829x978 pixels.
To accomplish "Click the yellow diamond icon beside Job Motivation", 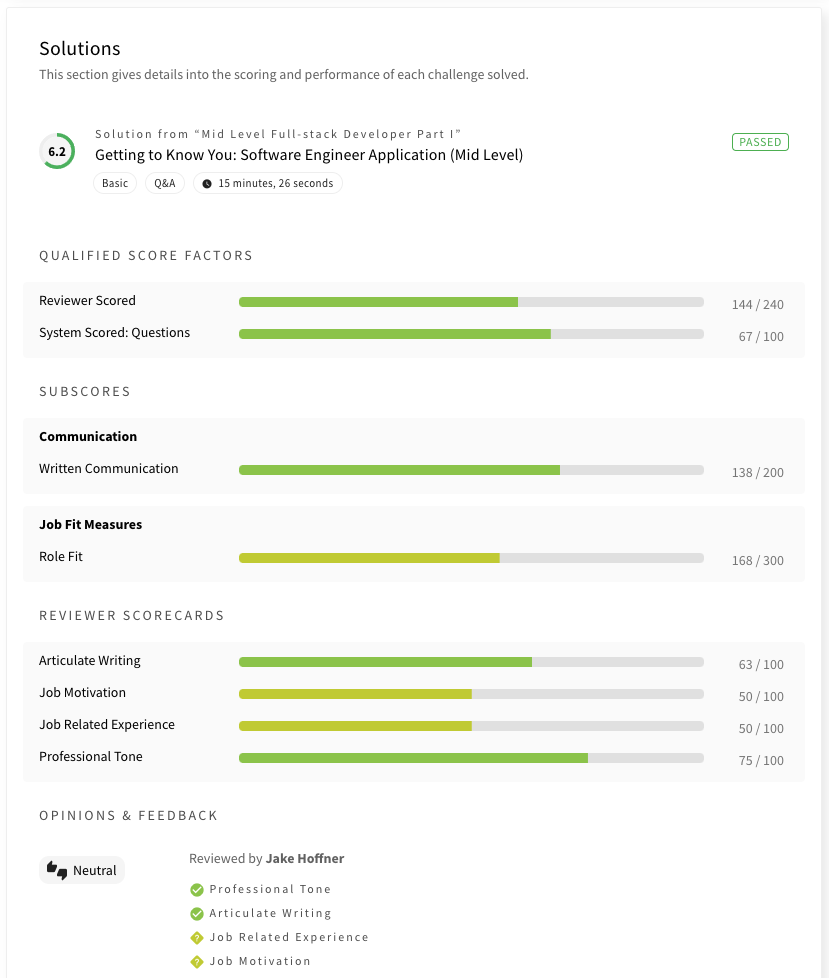I will pos(196,961).
